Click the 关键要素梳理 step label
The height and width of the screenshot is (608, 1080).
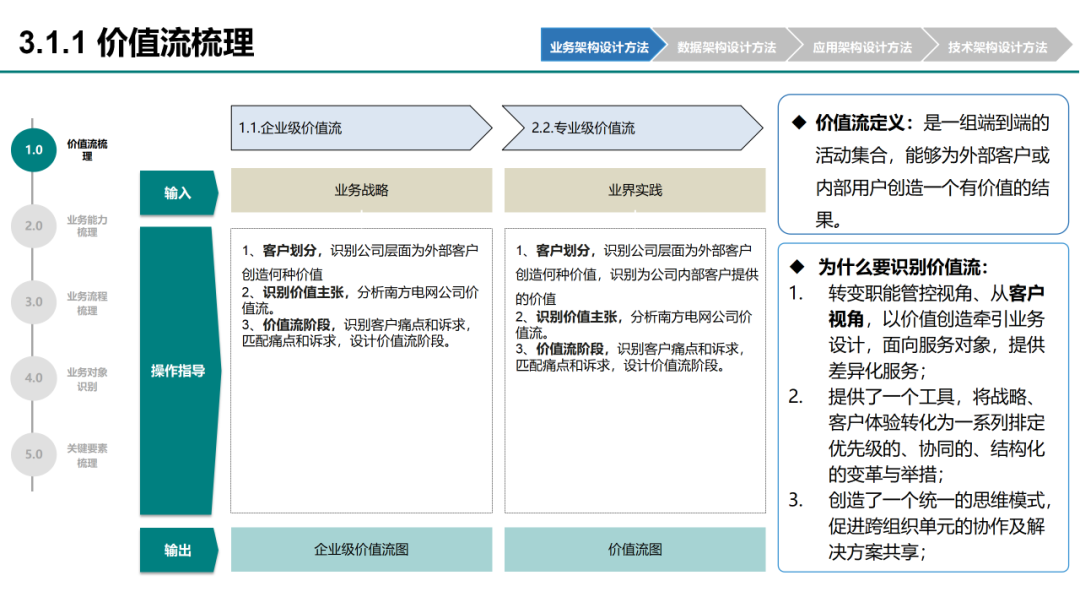pos(87,455)
